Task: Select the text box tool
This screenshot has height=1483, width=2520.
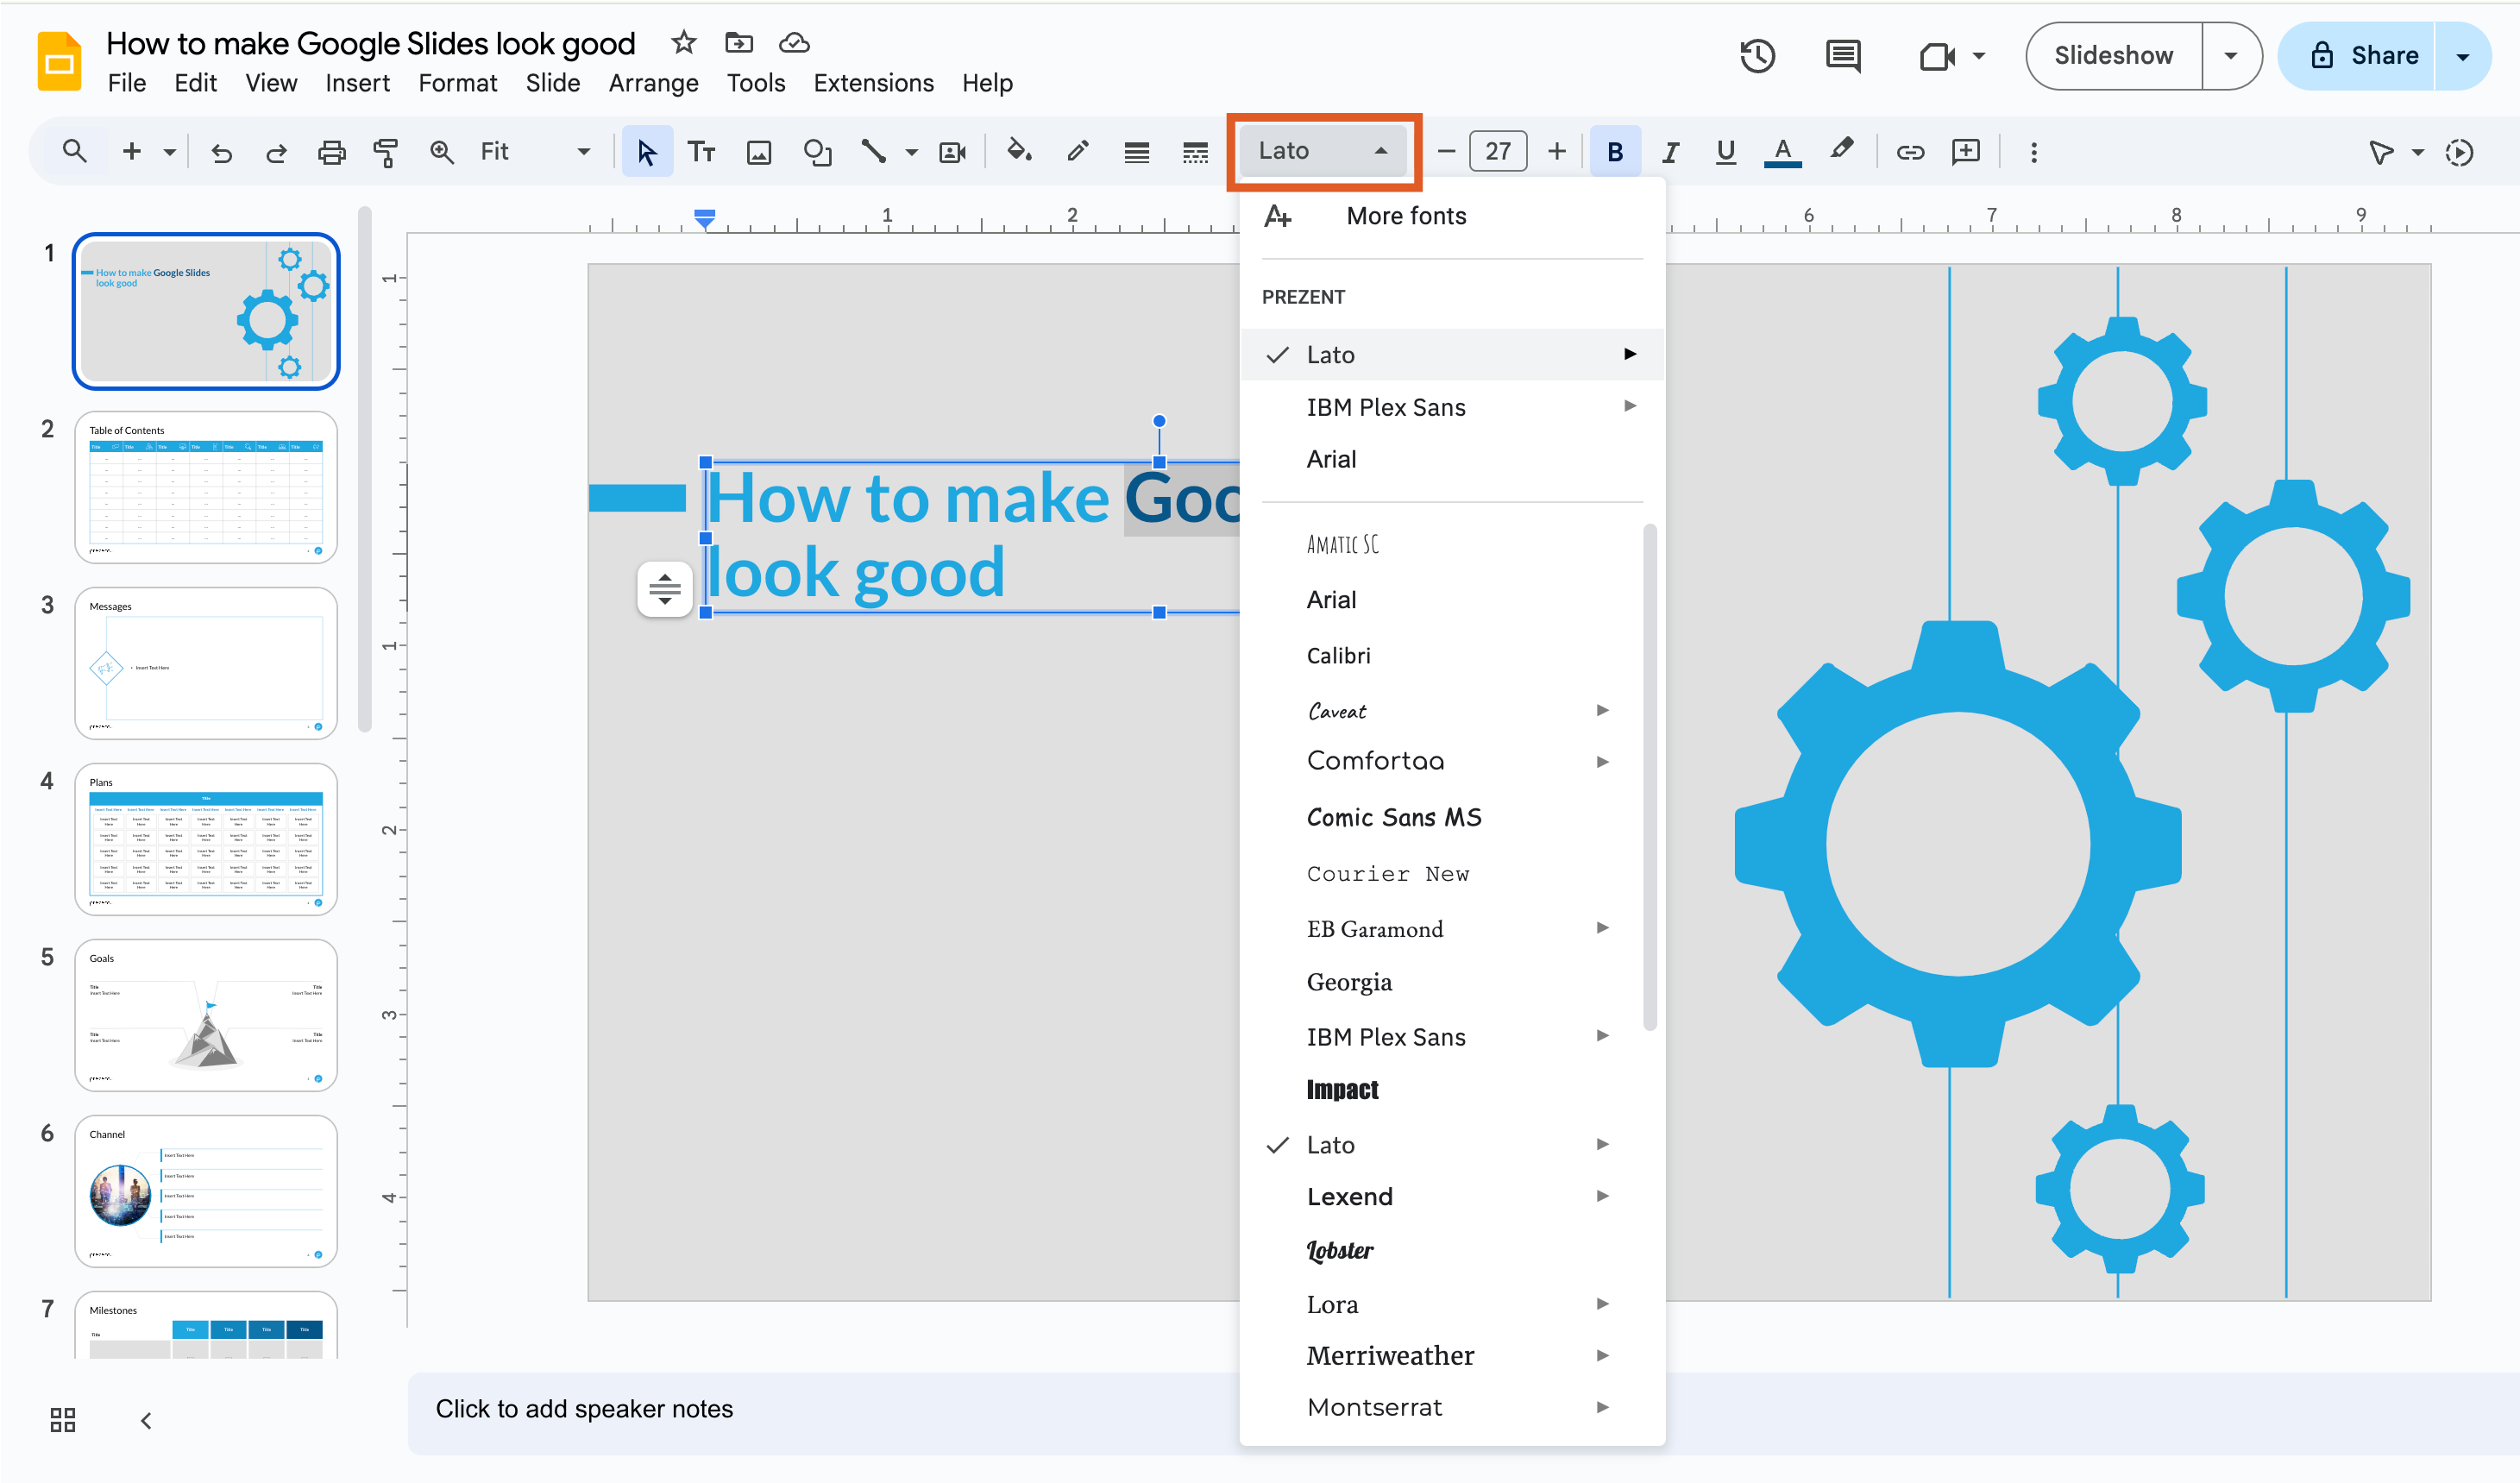Action: click(x=702, y=152)
